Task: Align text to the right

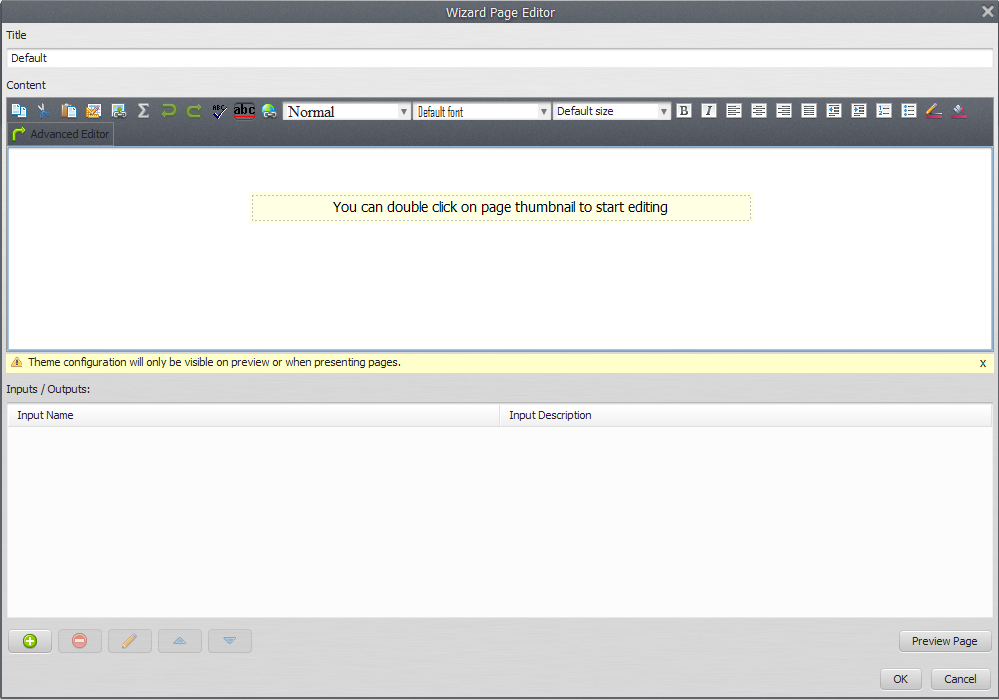Action: tap(784, 111)
